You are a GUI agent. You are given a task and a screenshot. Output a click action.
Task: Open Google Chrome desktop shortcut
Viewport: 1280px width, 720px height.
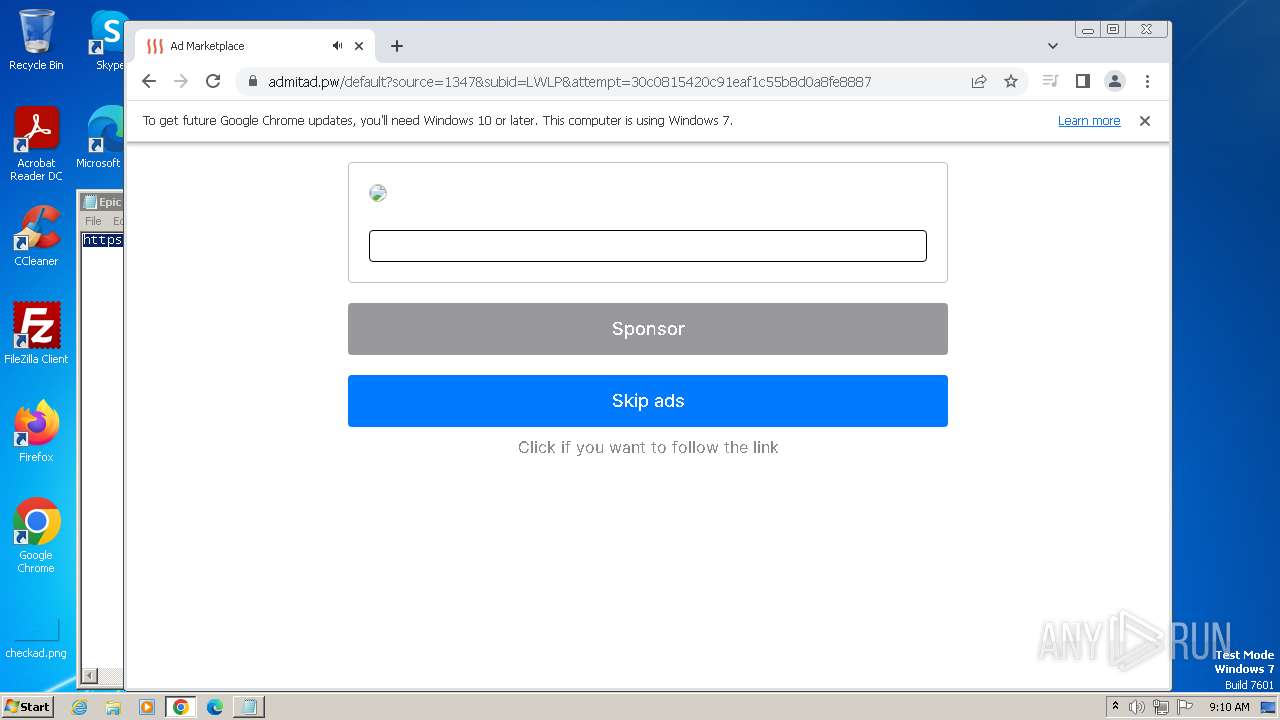pos(36,536)
